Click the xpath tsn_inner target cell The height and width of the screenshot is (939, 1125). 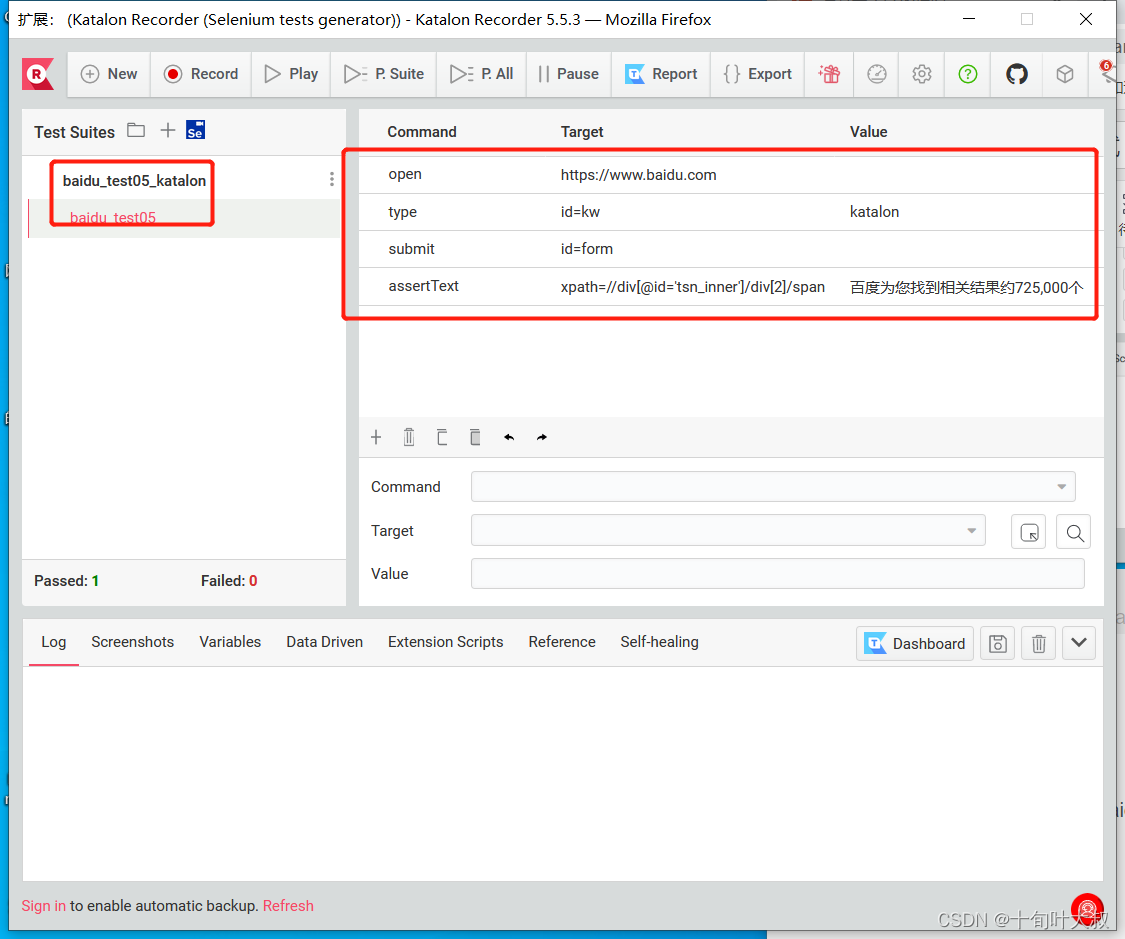[692, 287]
